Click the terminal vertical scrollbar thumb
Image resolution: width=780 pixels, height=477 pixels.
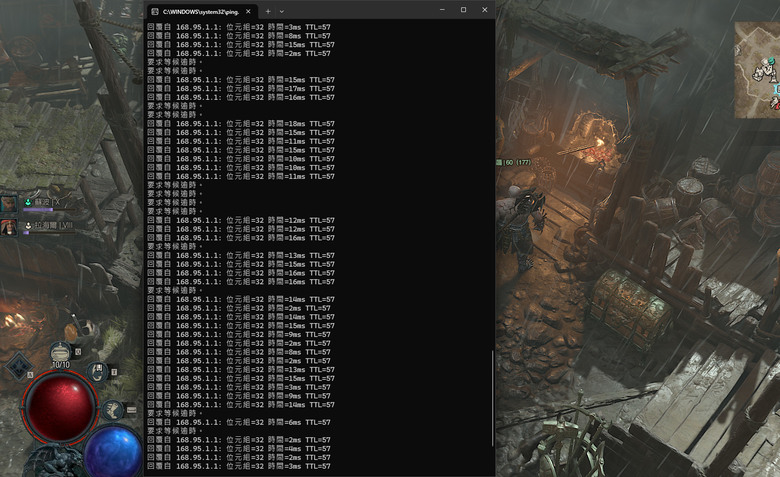(x=492, y=398)
